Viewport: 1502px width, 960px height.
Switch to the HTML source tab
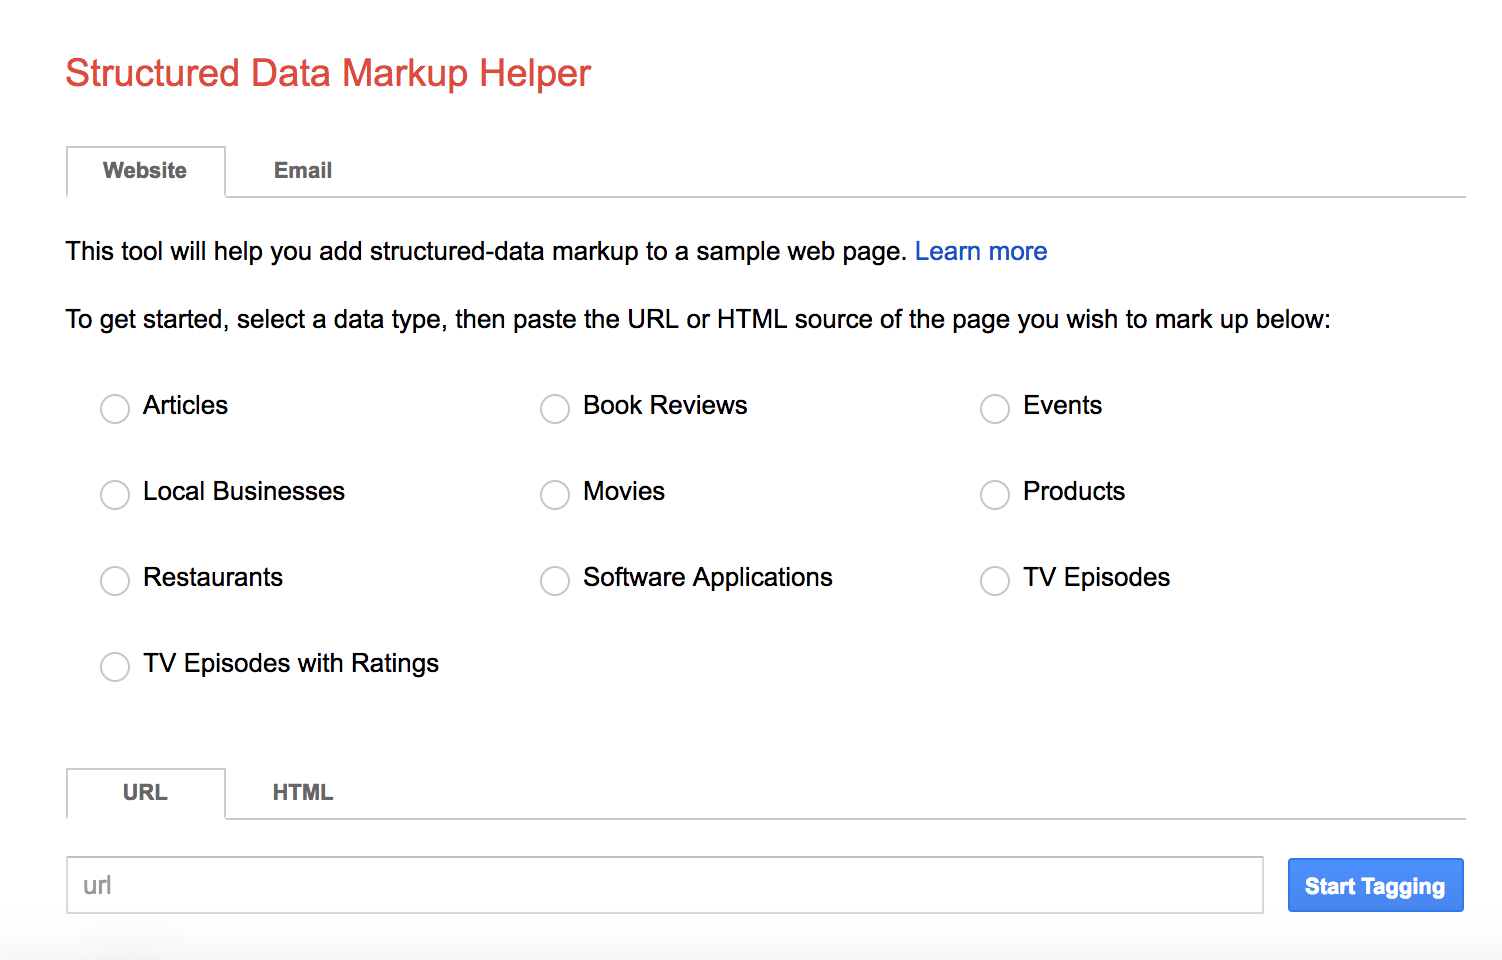click(303, 793)
